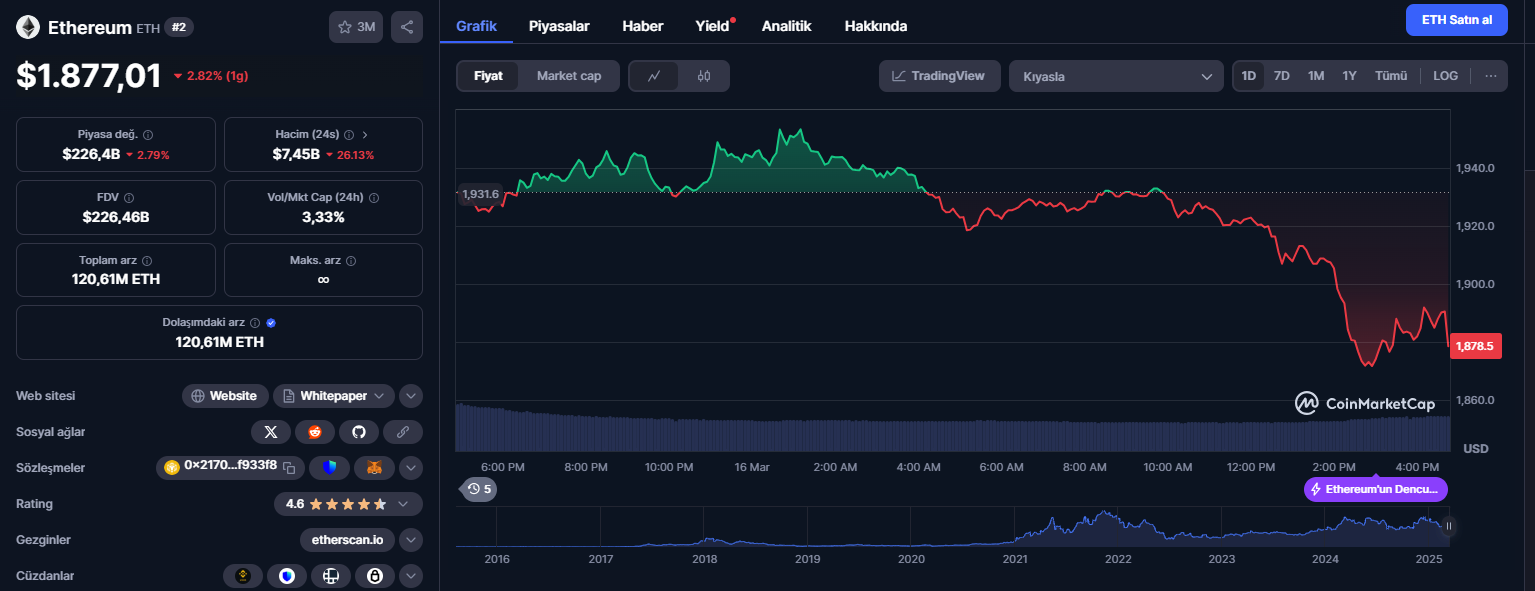Add contract to MetaMask via fox icon
Viewport: 1535px width, 591px height.
point(374,467)
